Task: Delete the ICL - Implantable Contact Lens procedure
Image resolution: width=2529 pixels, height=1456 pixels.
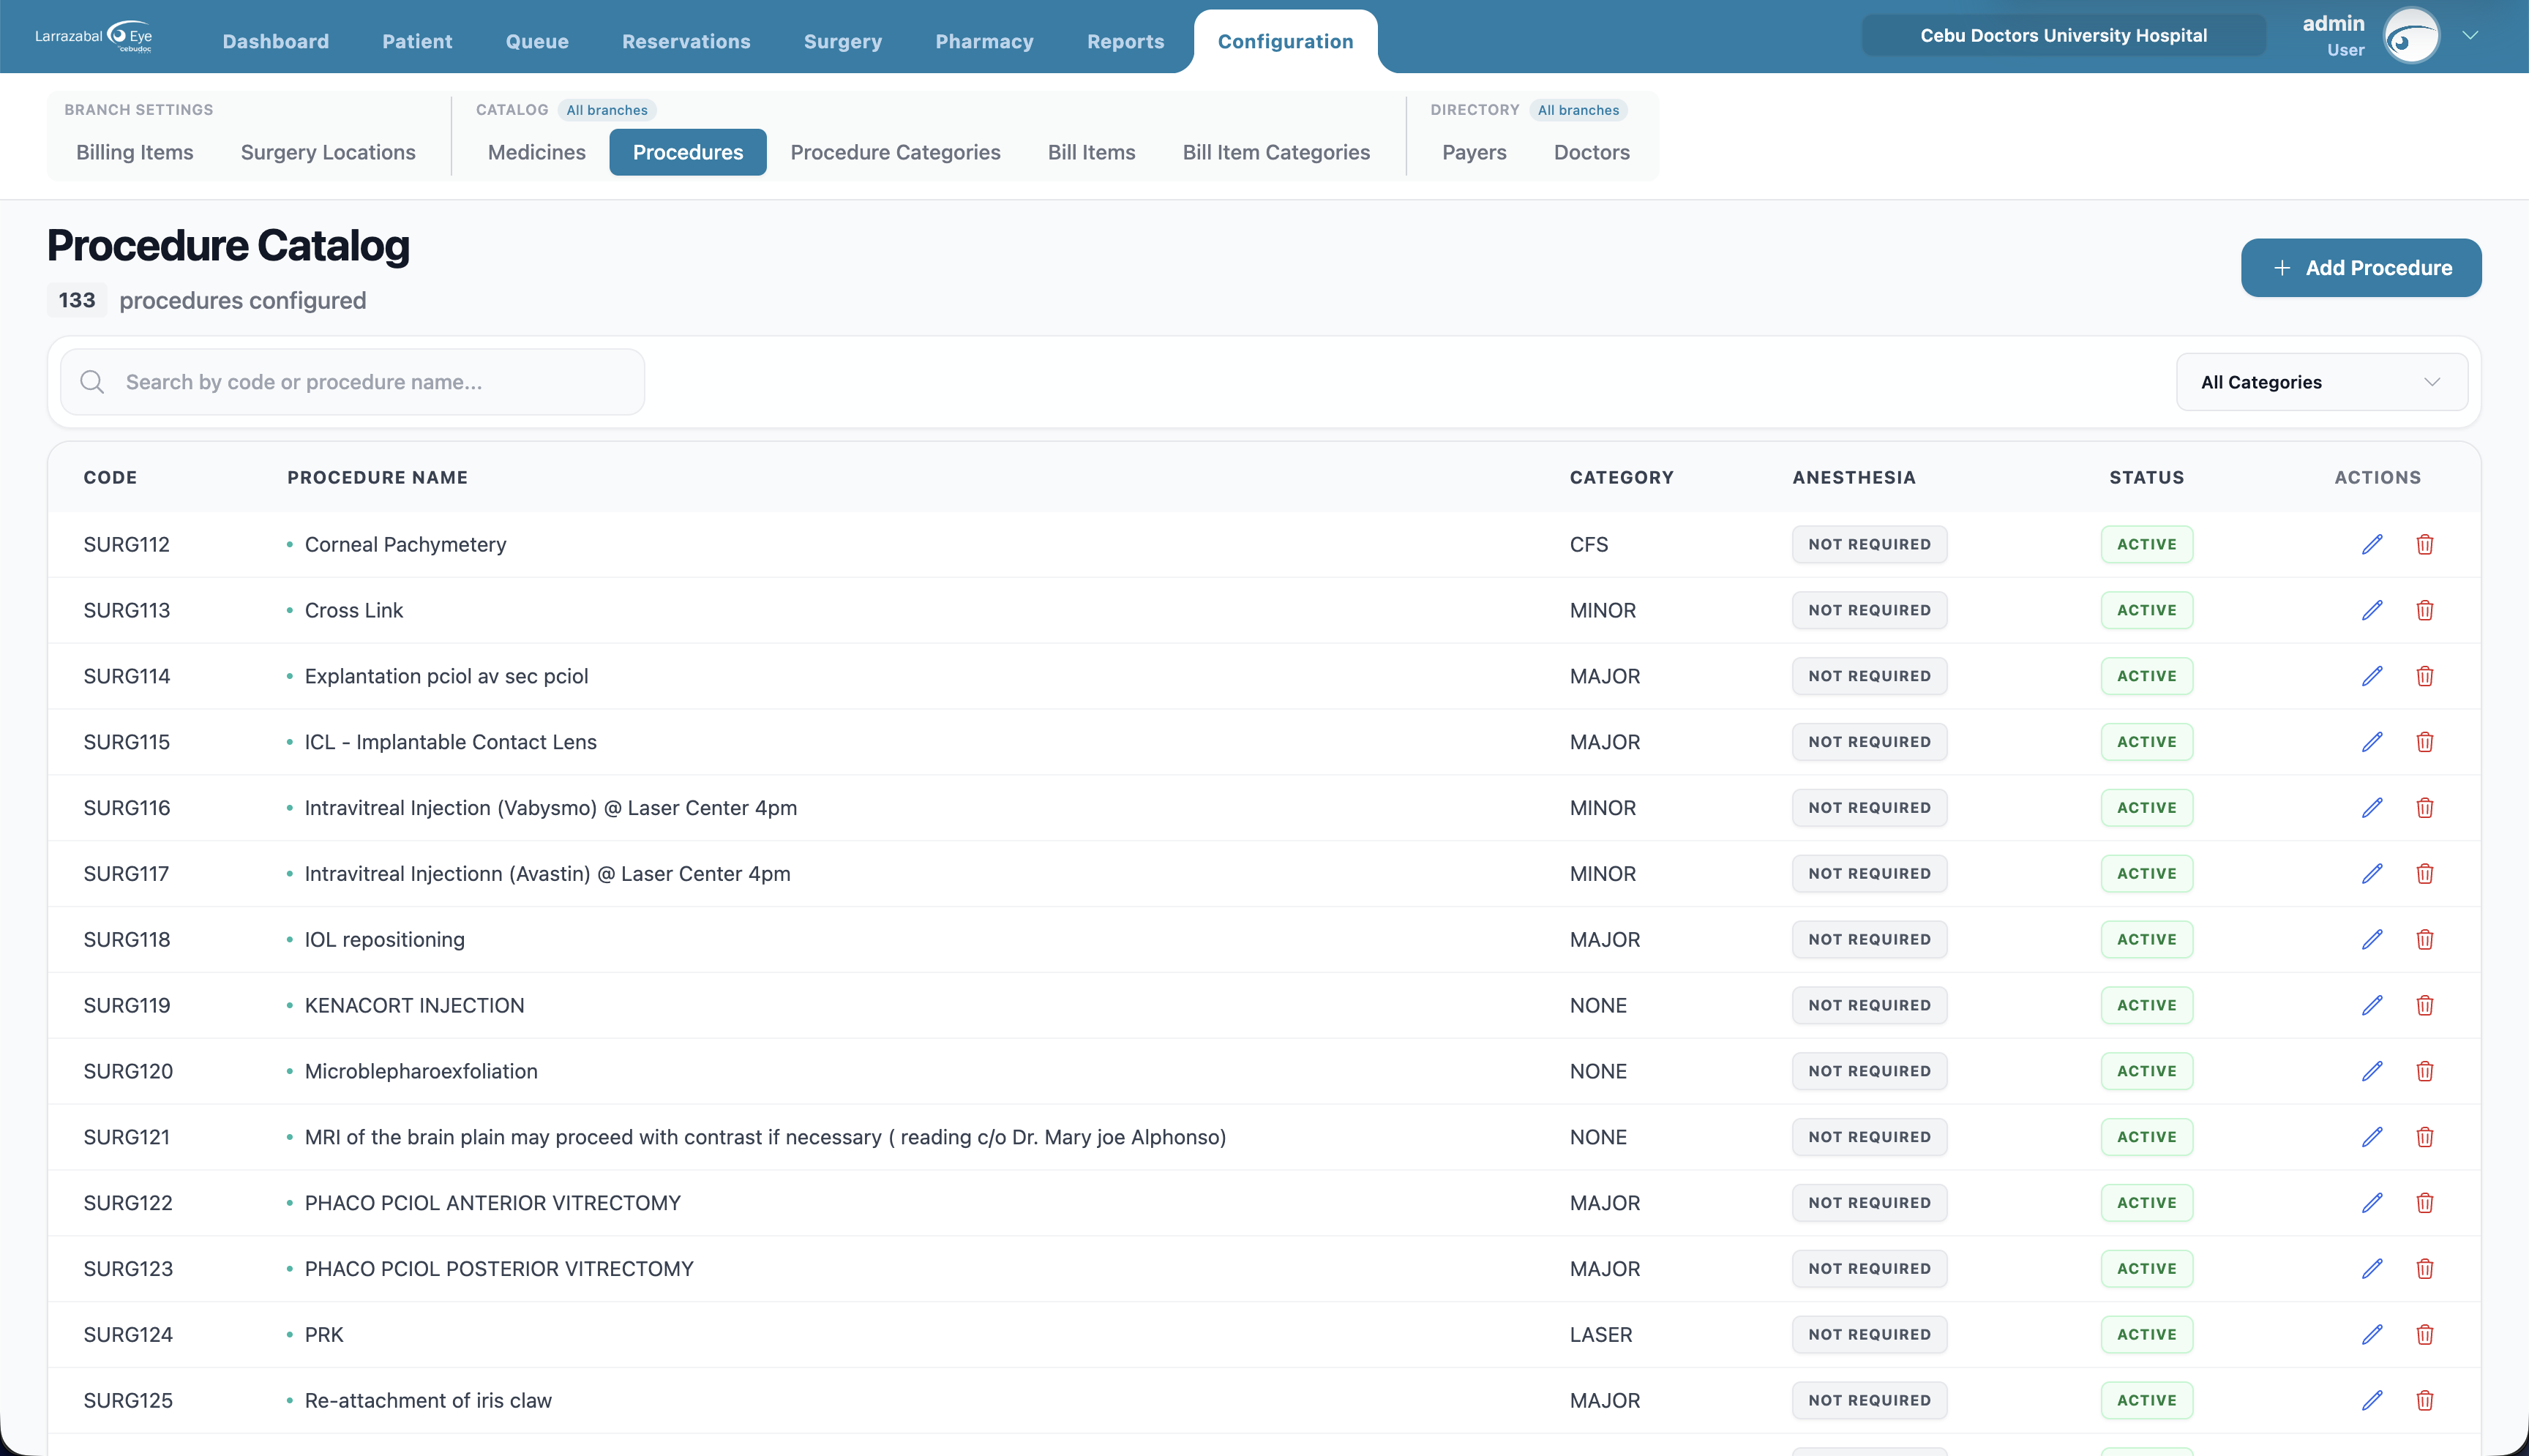Action: 2425,742
